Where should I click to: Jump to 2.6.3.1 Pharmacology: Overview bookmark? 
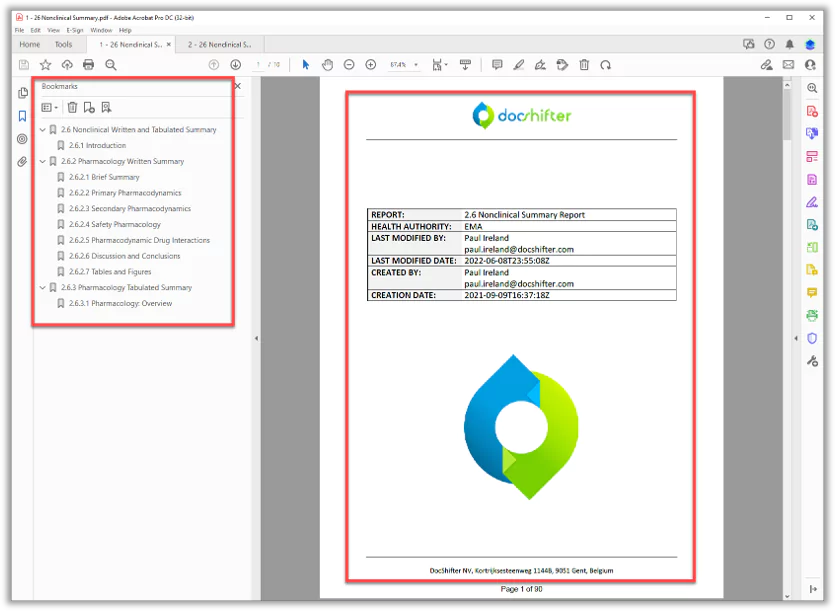click(120, 303)
